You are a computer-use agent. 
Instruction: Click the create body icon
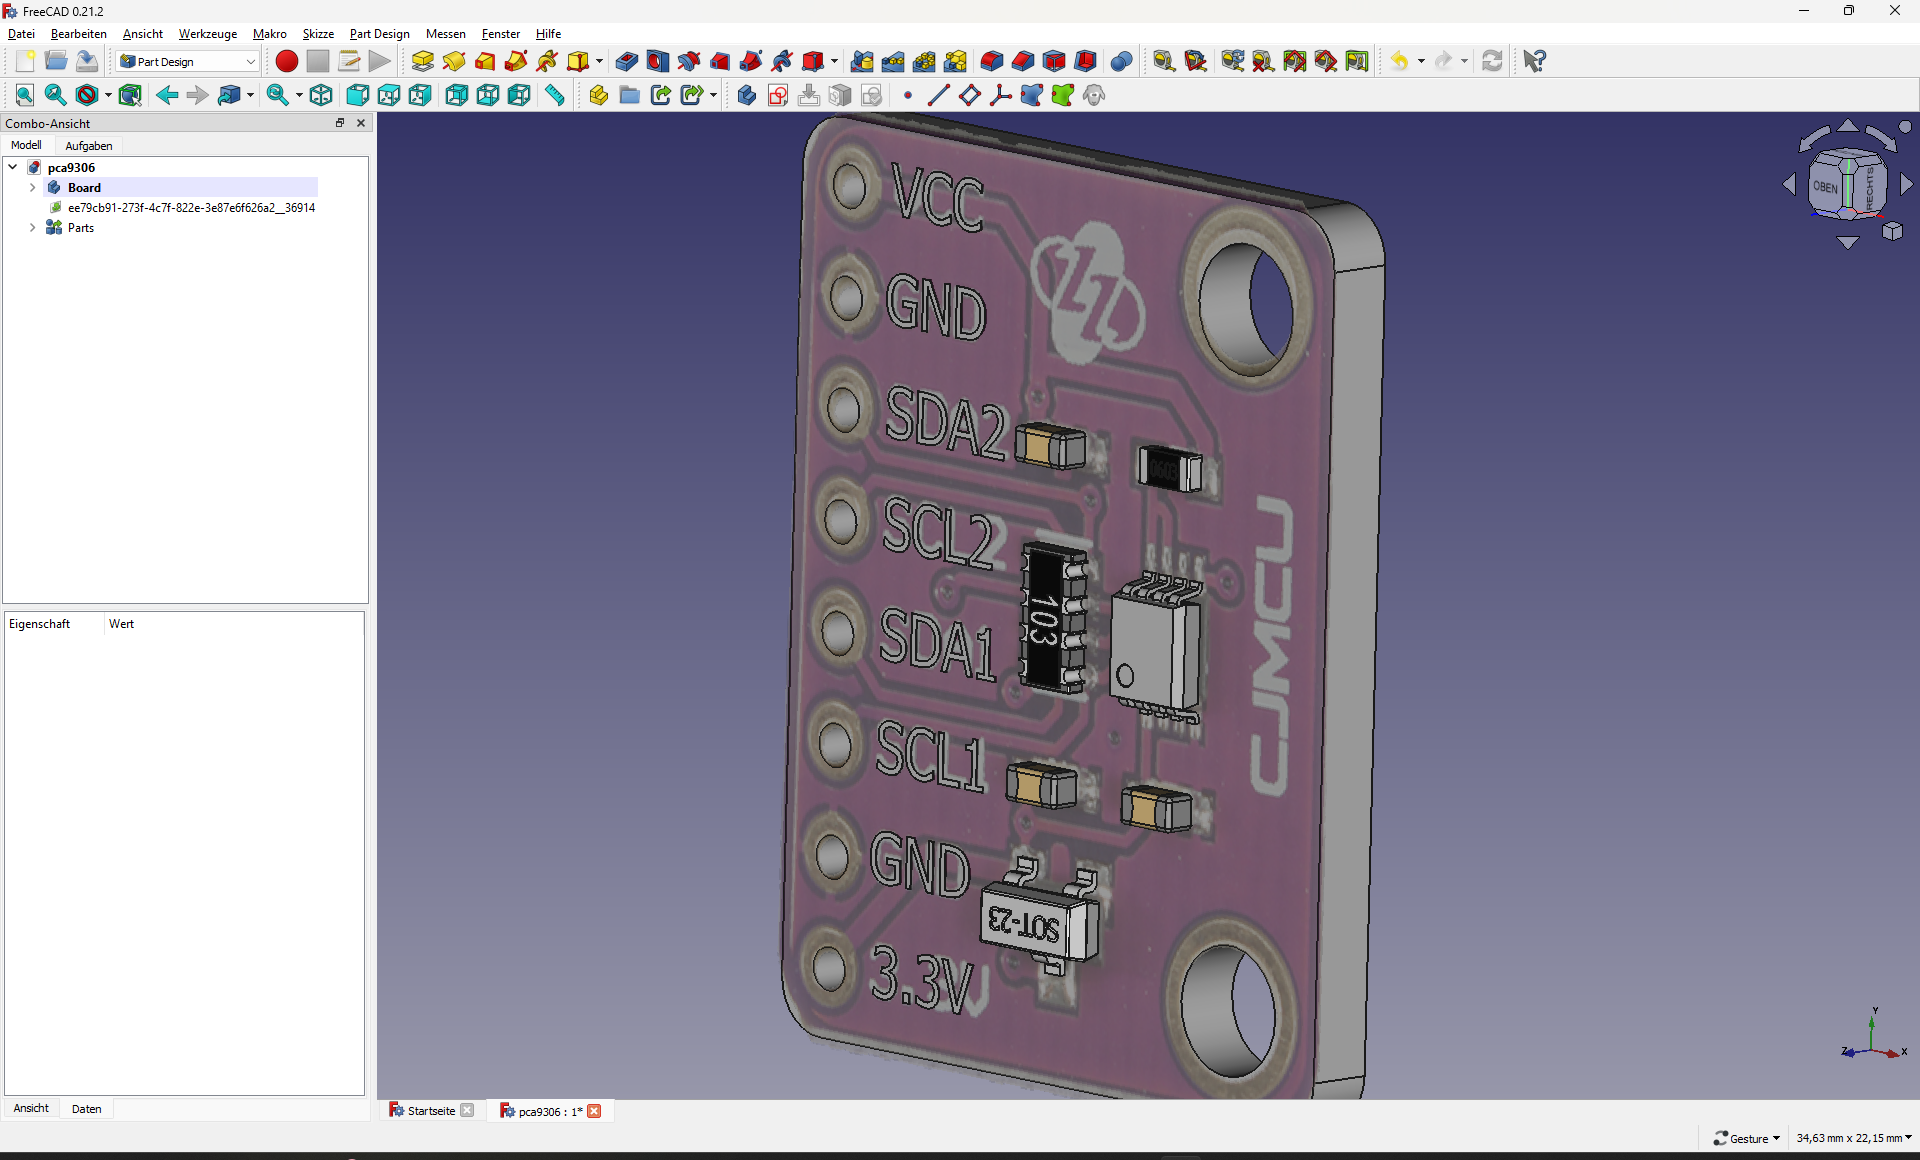746,95
